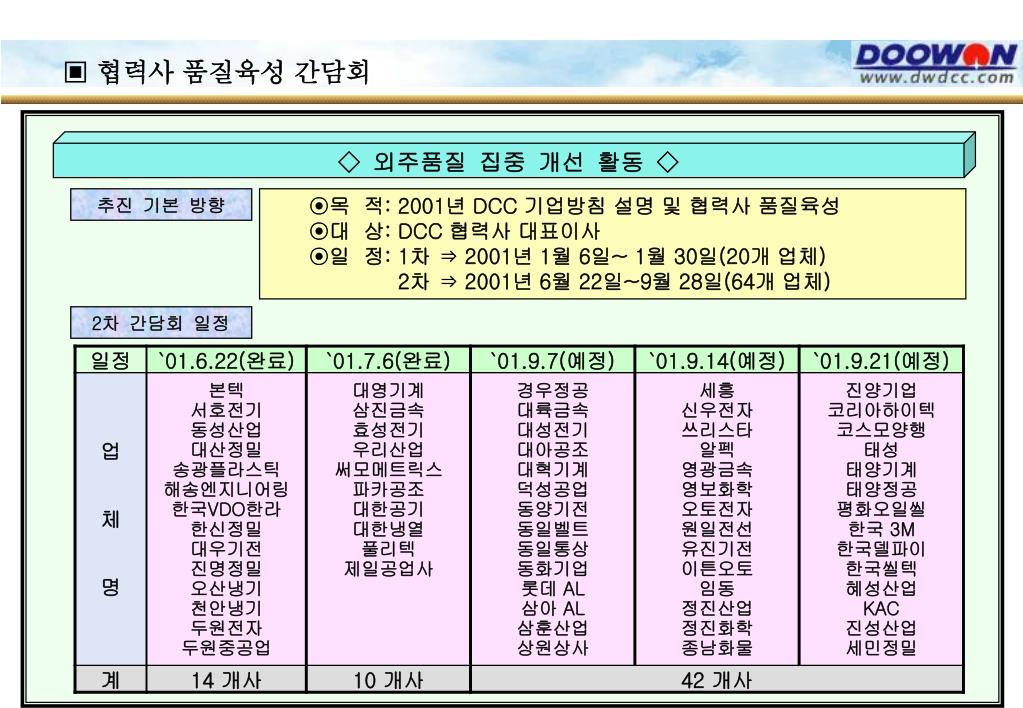Select the 외주품질 집중 개선 활동 banner
1023x708 pixels.
tap(509, 161)
